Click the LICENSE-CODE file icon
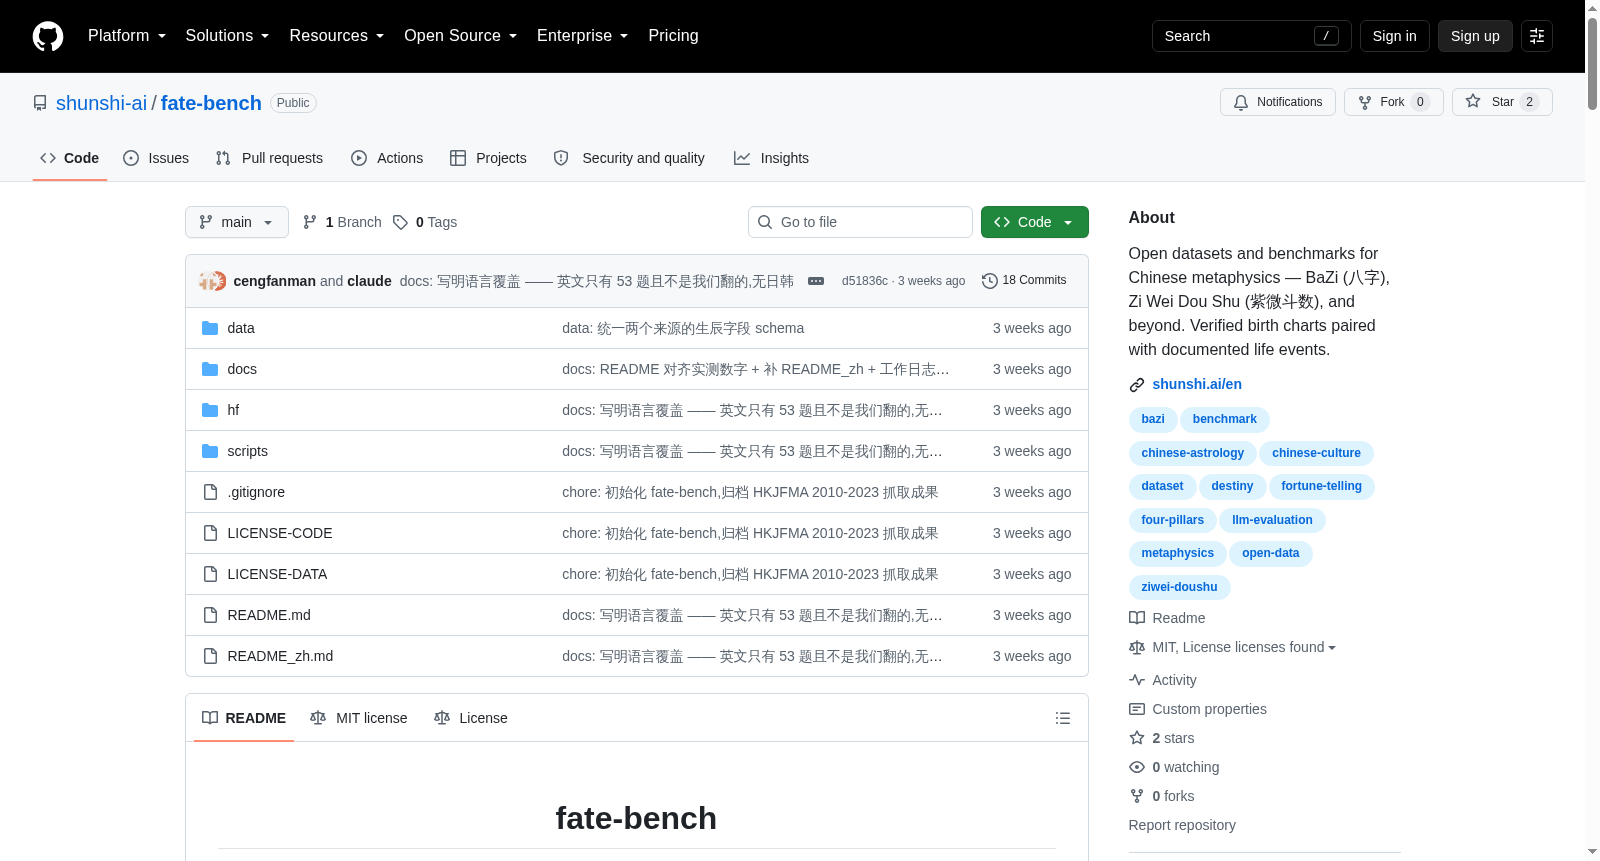Image resolution: width=1600 pixels, height=861 pixels. click(210, 533)
